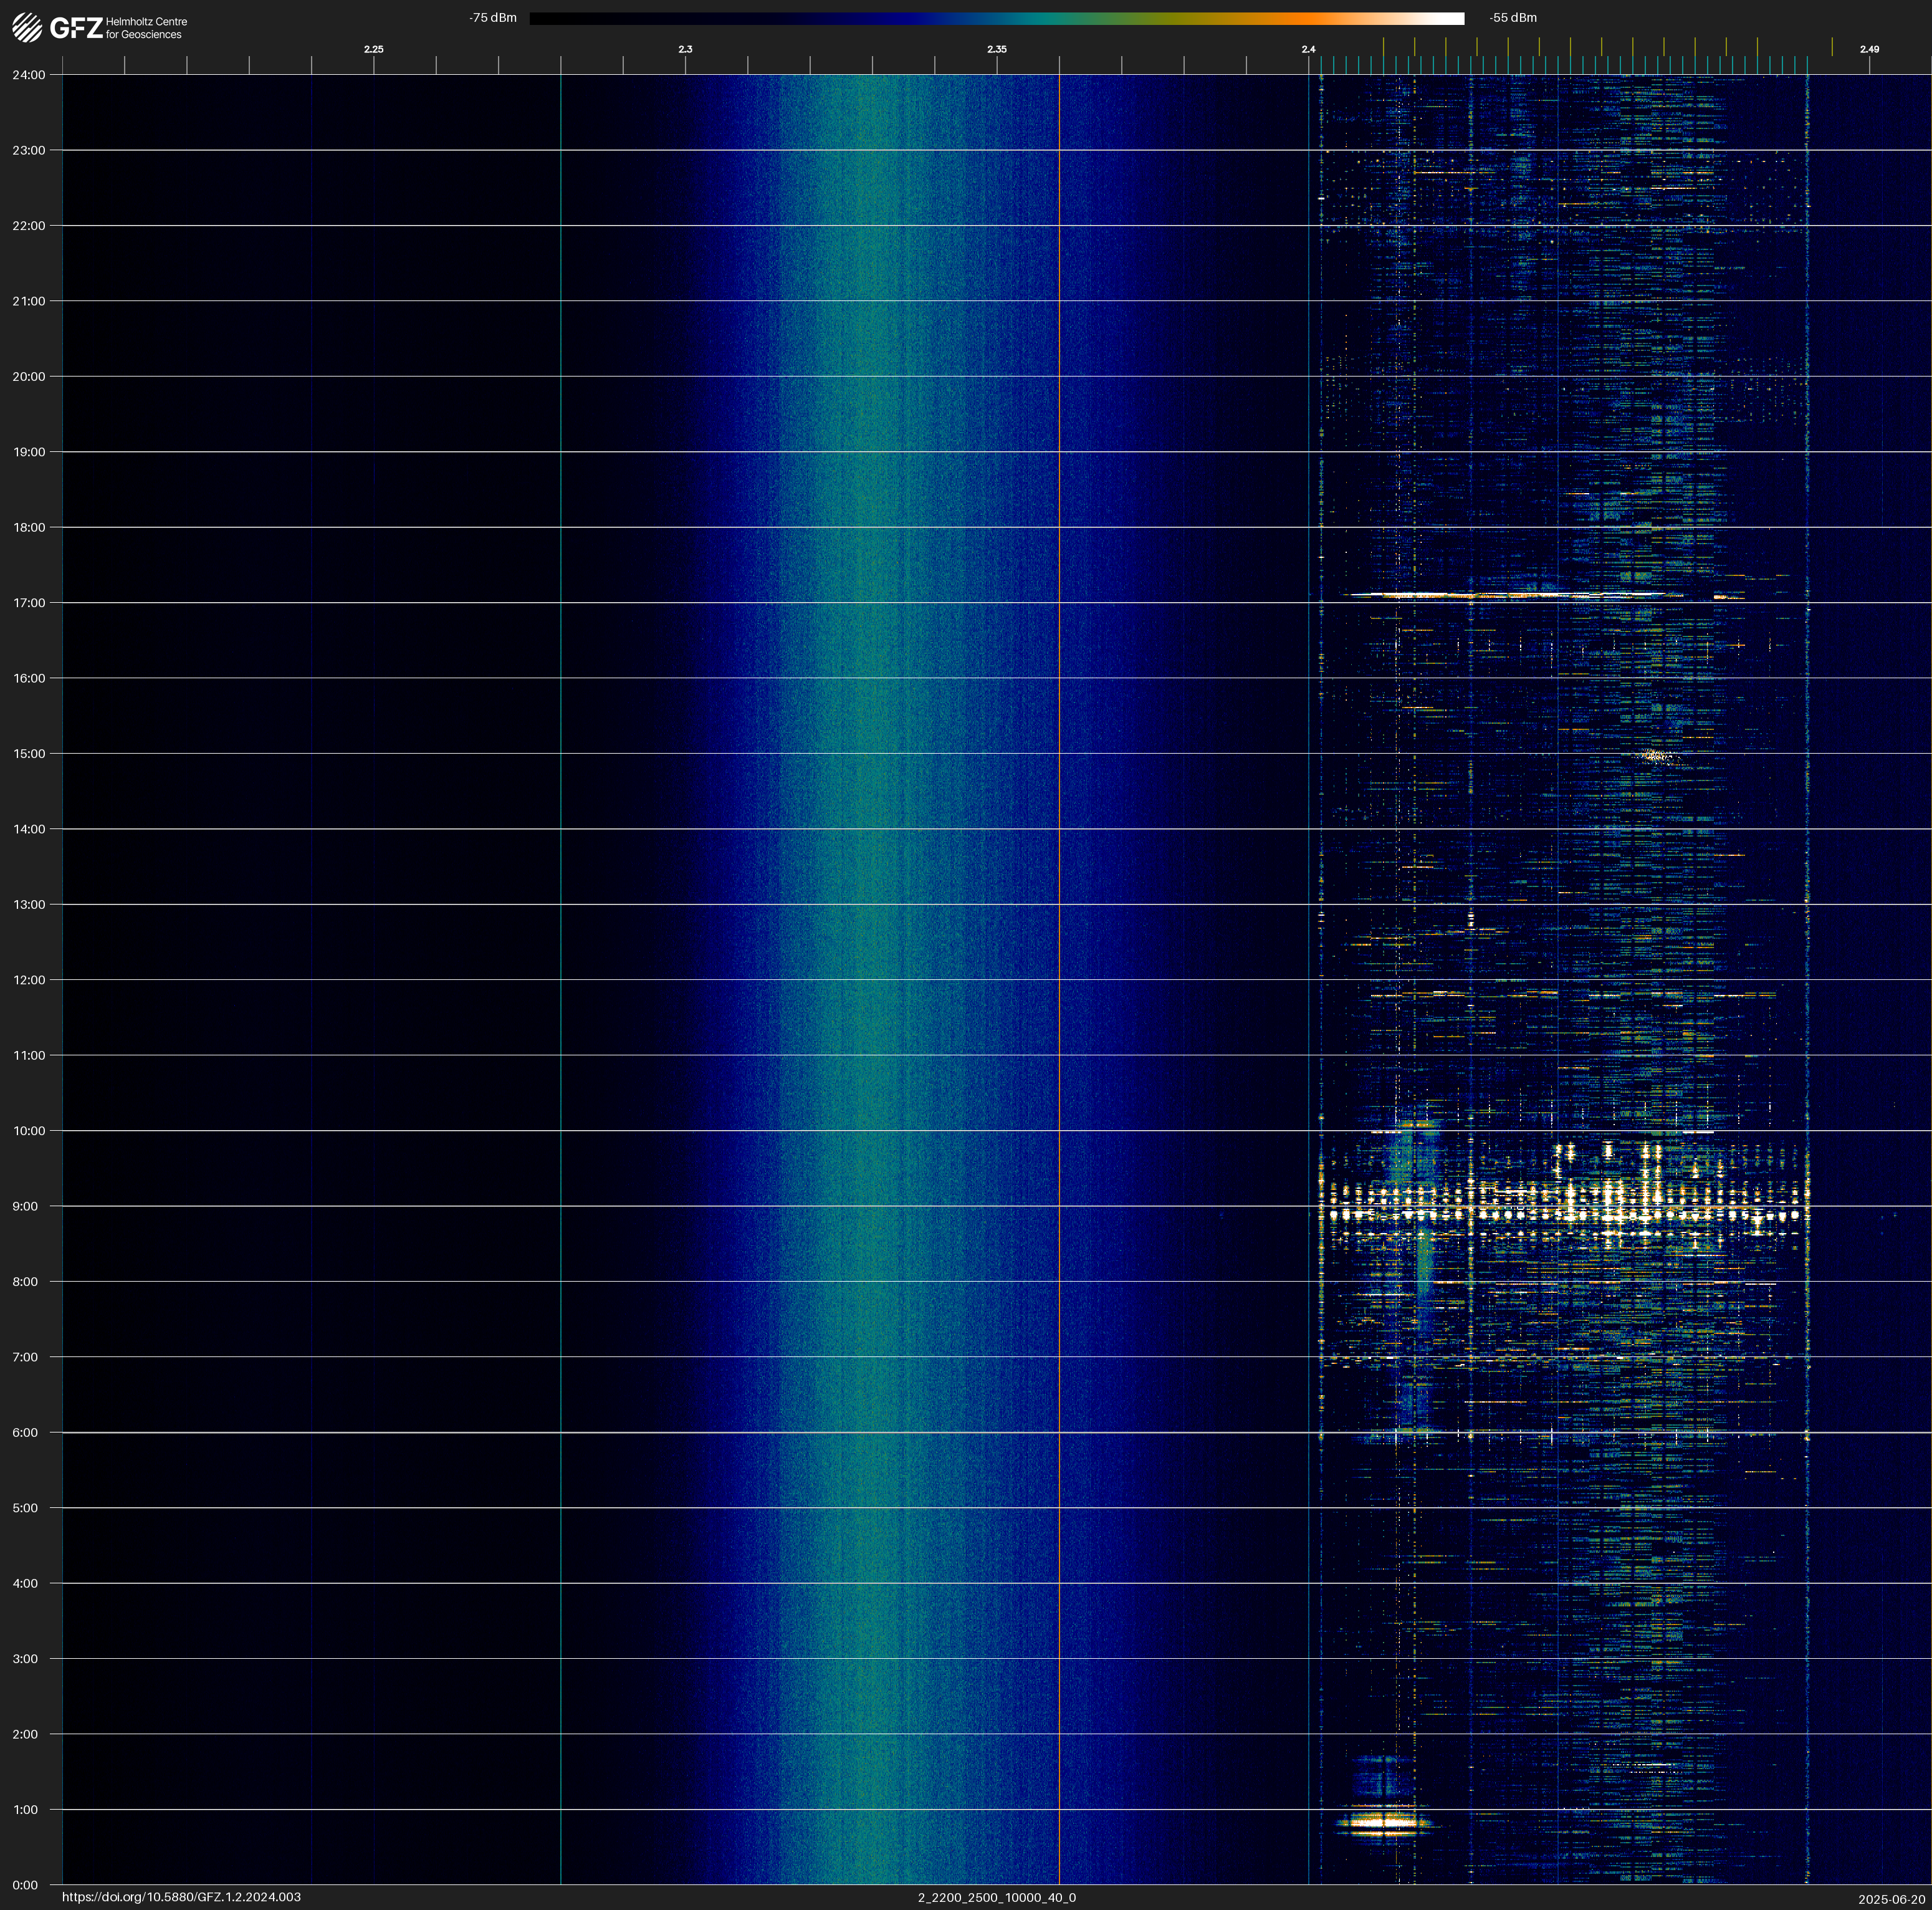Click the 2025-06-20 date label
1932x1910 pixels.
click(1891, 1899)
